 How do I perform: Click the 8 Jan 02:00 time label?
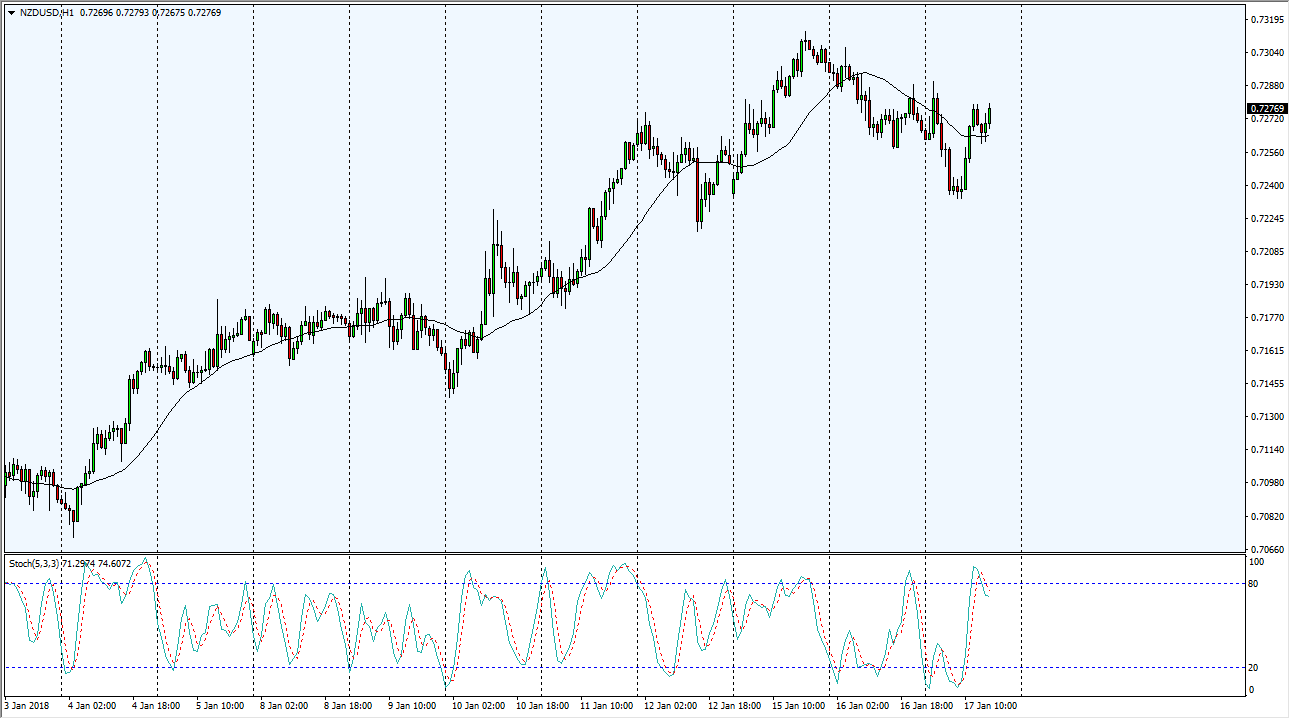[x=284, y=705]
